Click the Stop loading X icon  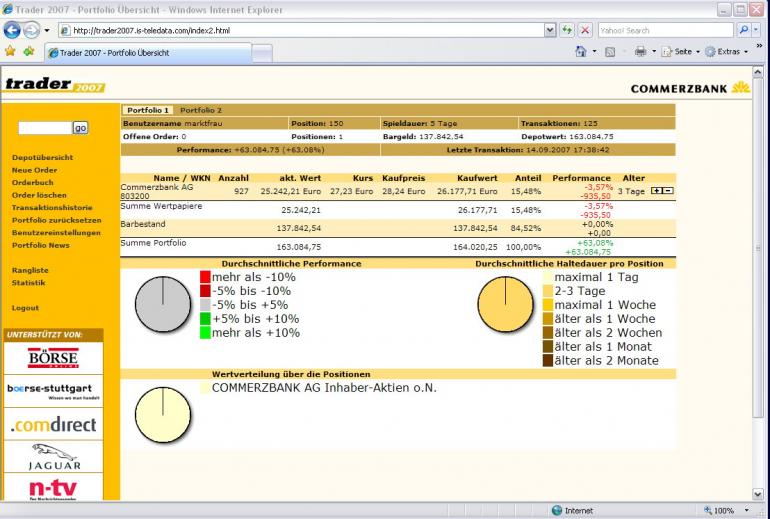coord(586,30)
